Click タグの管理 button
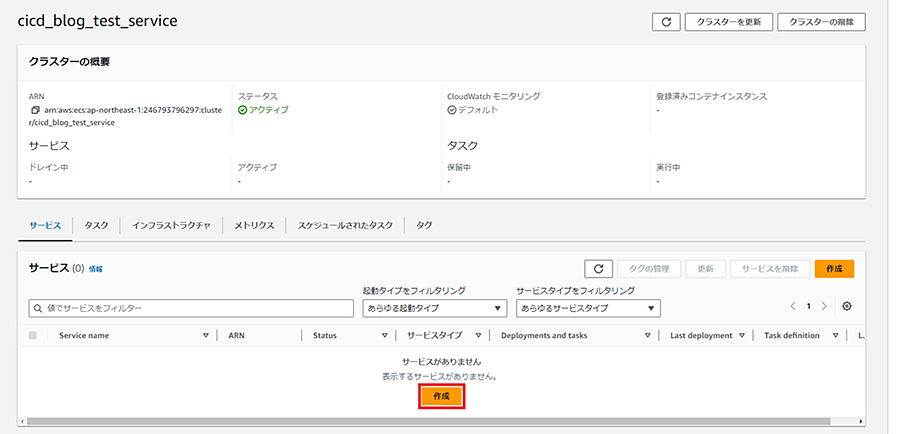Image resolution: width=900 pixels, height=434 pixels. click(x=649, y=269)
